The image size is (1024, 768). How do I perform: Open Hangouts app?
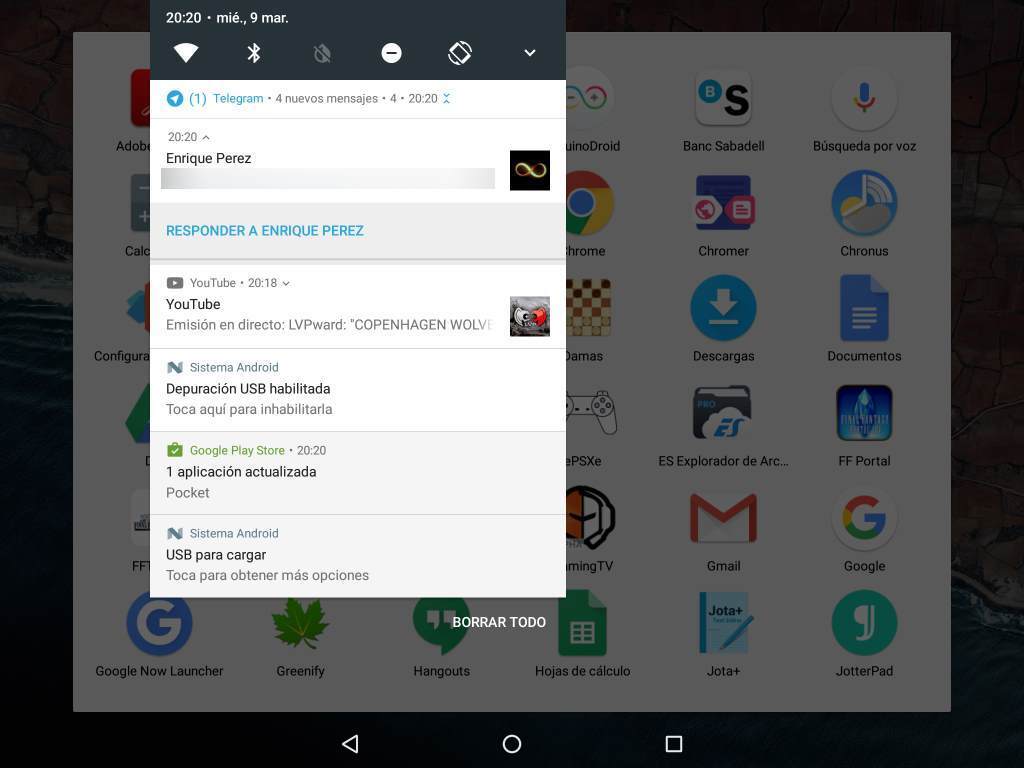[x=441, y=635]
